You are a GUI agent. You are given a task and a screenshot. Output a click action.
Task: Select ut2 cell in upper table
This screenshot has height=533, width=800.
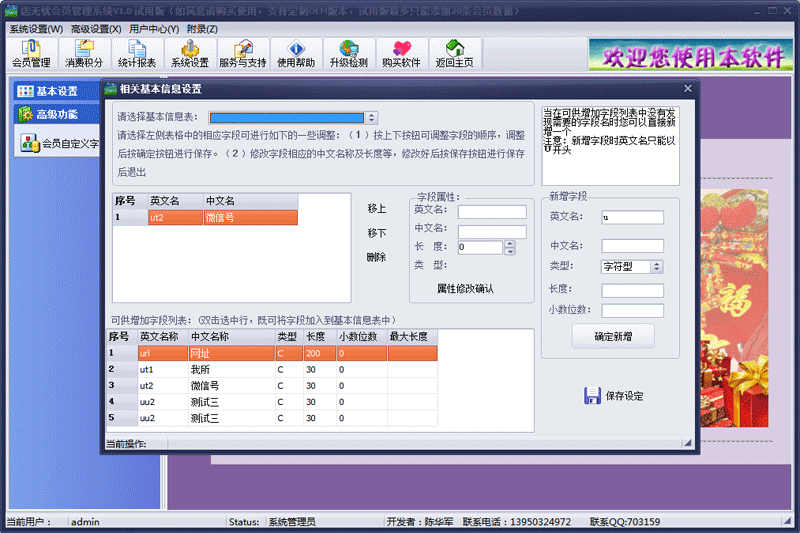coord(176,218)
